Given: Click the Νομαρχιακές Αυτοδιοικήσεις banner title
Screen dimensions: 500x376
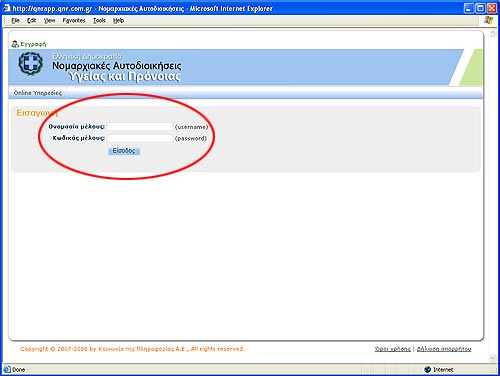Looking at the screenshot, I should coord(117,66).
